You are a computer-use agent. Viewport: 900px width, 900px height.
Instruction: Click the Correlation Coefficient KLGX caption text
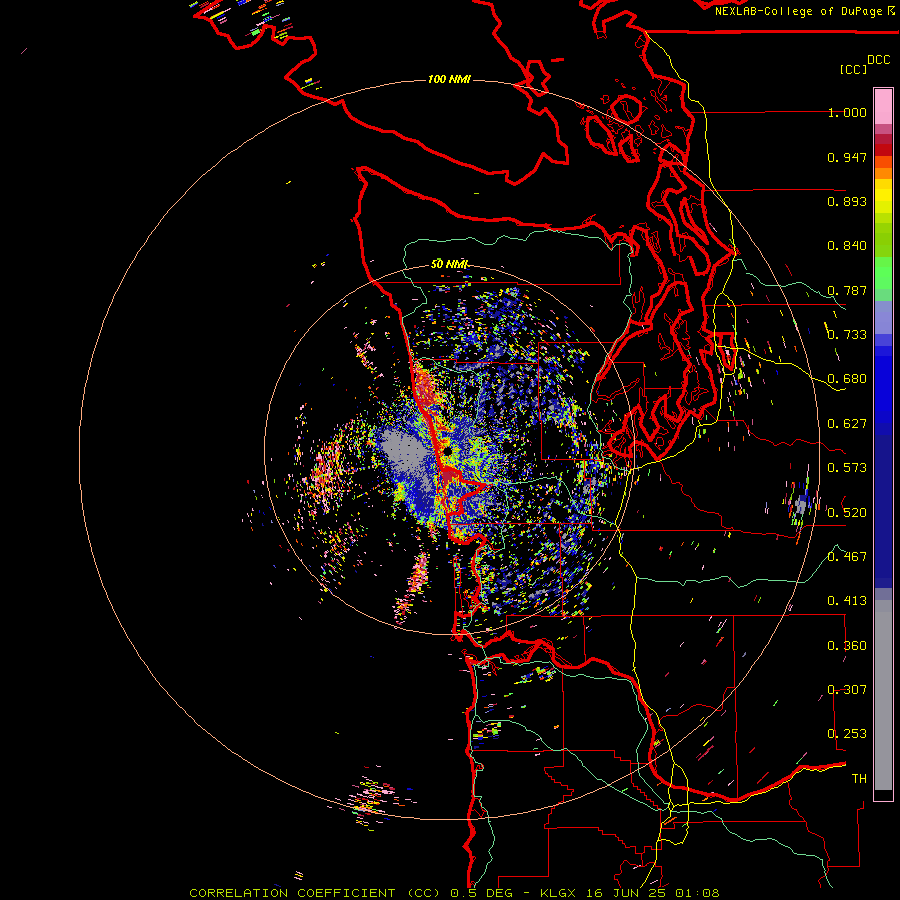point(454,893)
